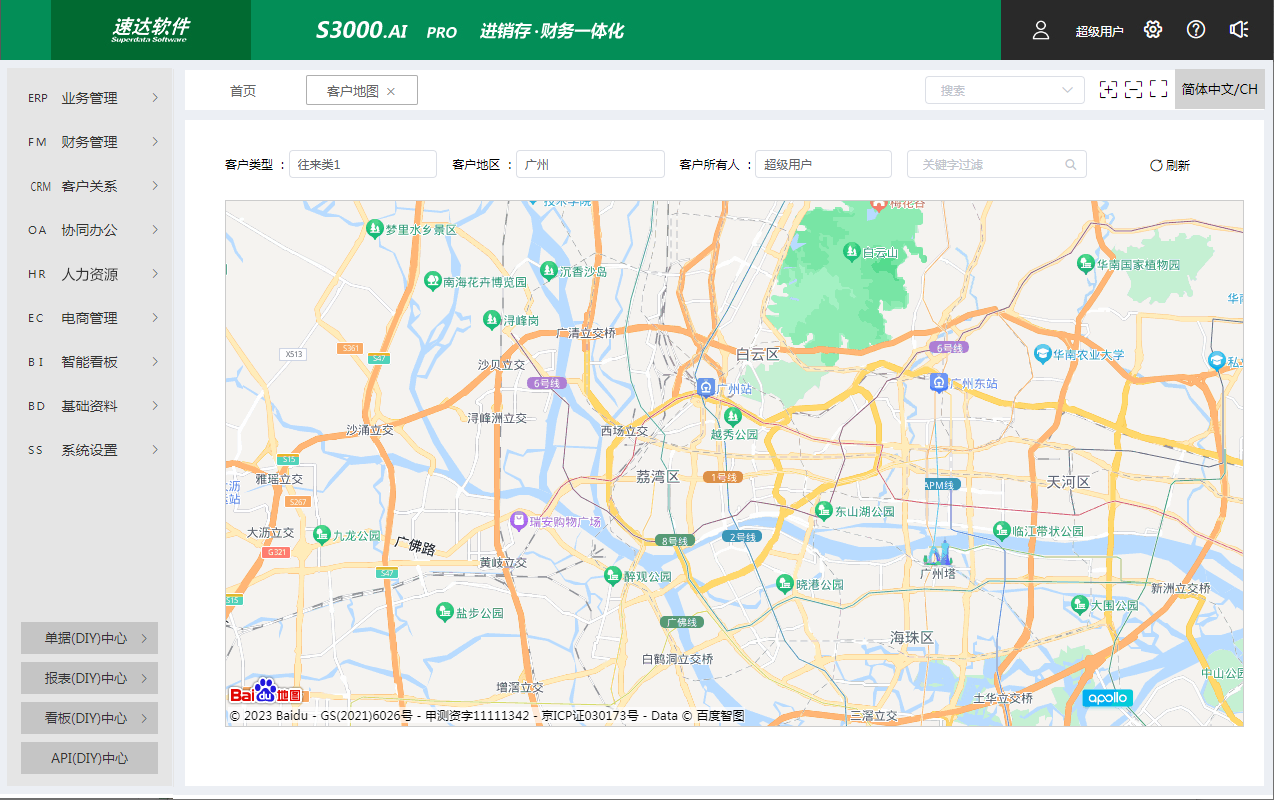Open the 搜索 combo box dropdown
Screen dimensions: 1274x800
pos(1005,90)
